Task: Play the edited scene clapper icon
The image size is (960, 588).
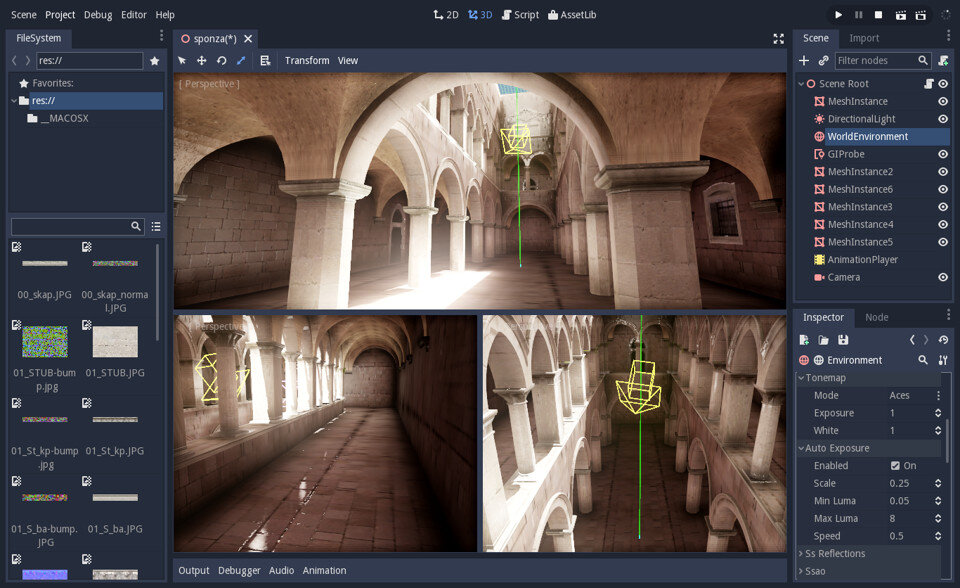Action: (x=901, y=15)
